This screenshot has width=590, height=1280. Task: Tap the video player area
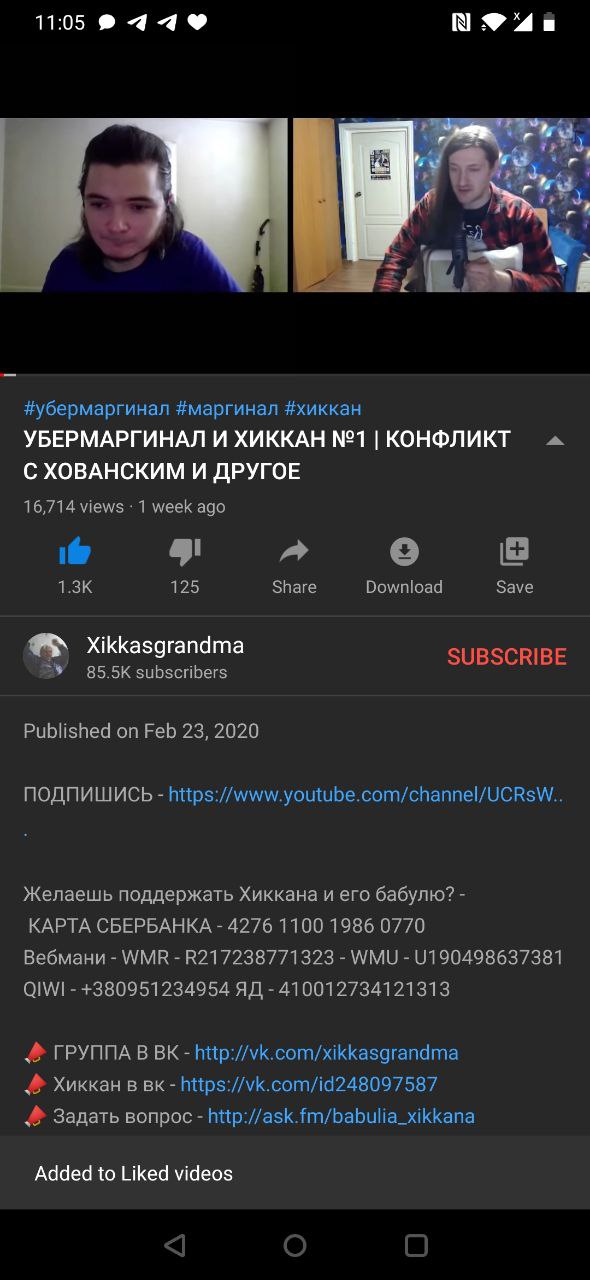pyautogui.click(x=295, y=205)
